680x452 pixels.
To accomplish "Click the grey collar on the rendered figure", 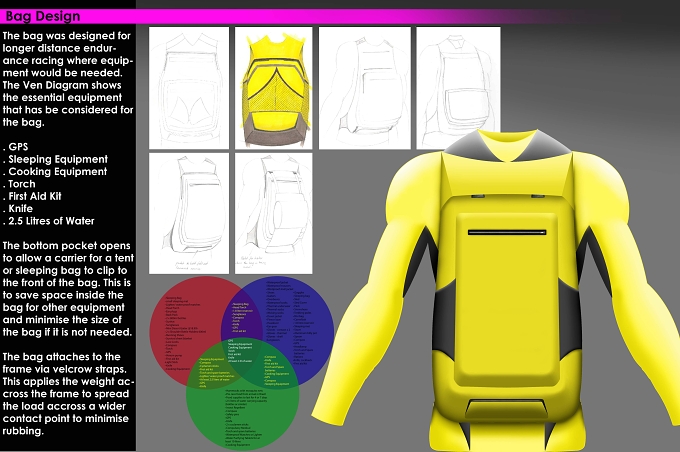I will tap(507, 144).
